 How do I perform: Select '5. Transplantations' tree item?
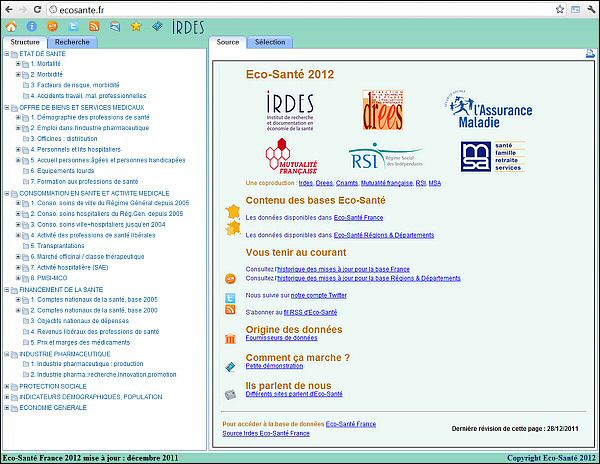coord(57,246)
